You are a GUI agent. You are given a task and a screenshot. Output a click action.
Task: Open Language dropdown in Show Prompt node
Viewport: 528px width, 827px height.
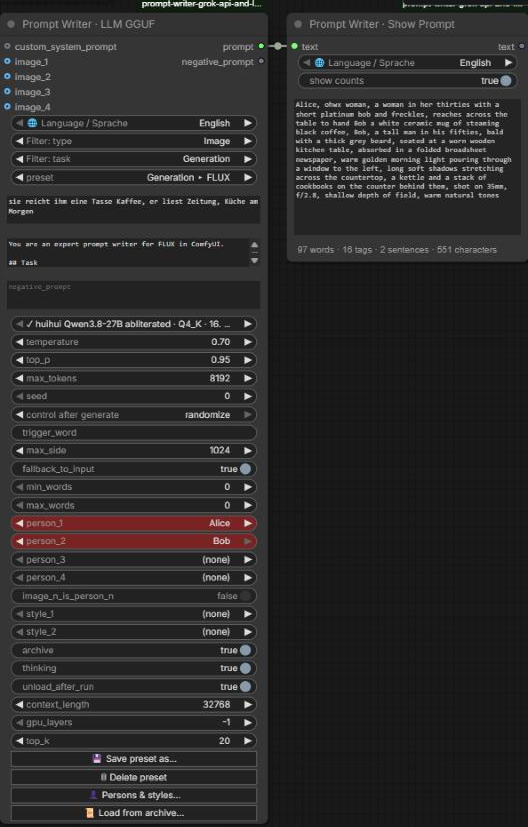[407, 63]
